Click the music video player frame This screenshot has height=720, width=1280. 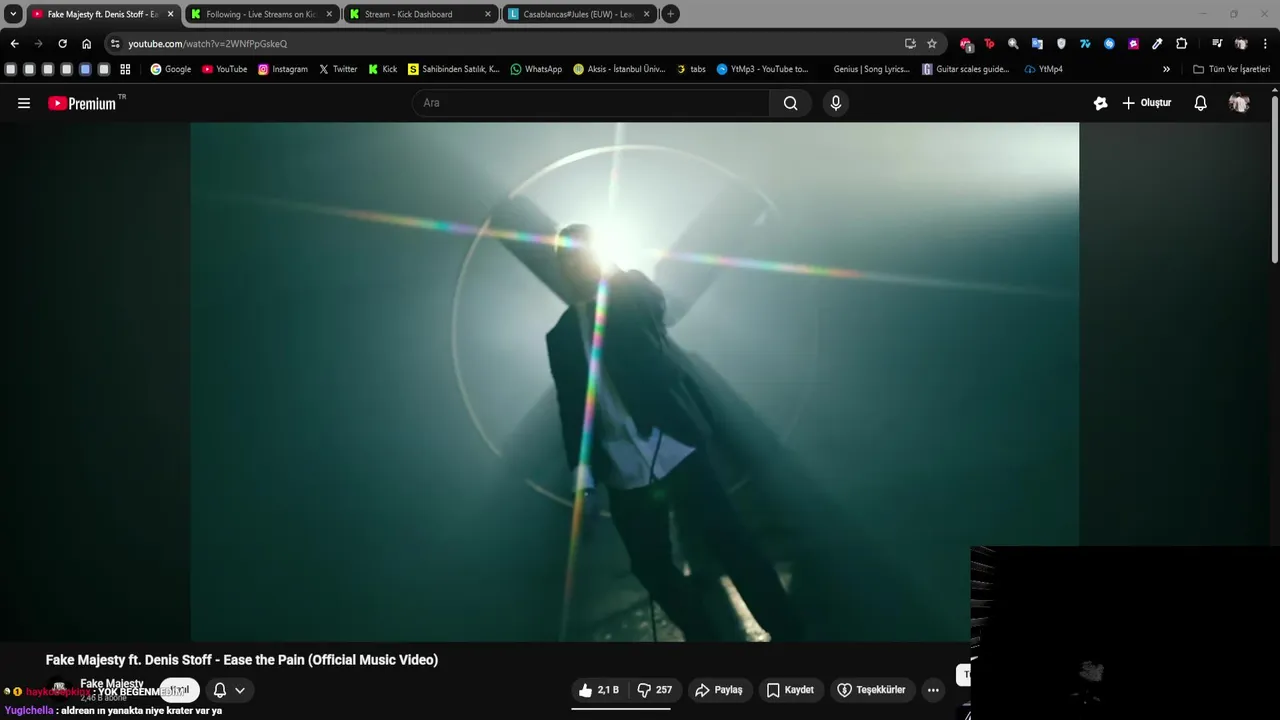[635, 382]
